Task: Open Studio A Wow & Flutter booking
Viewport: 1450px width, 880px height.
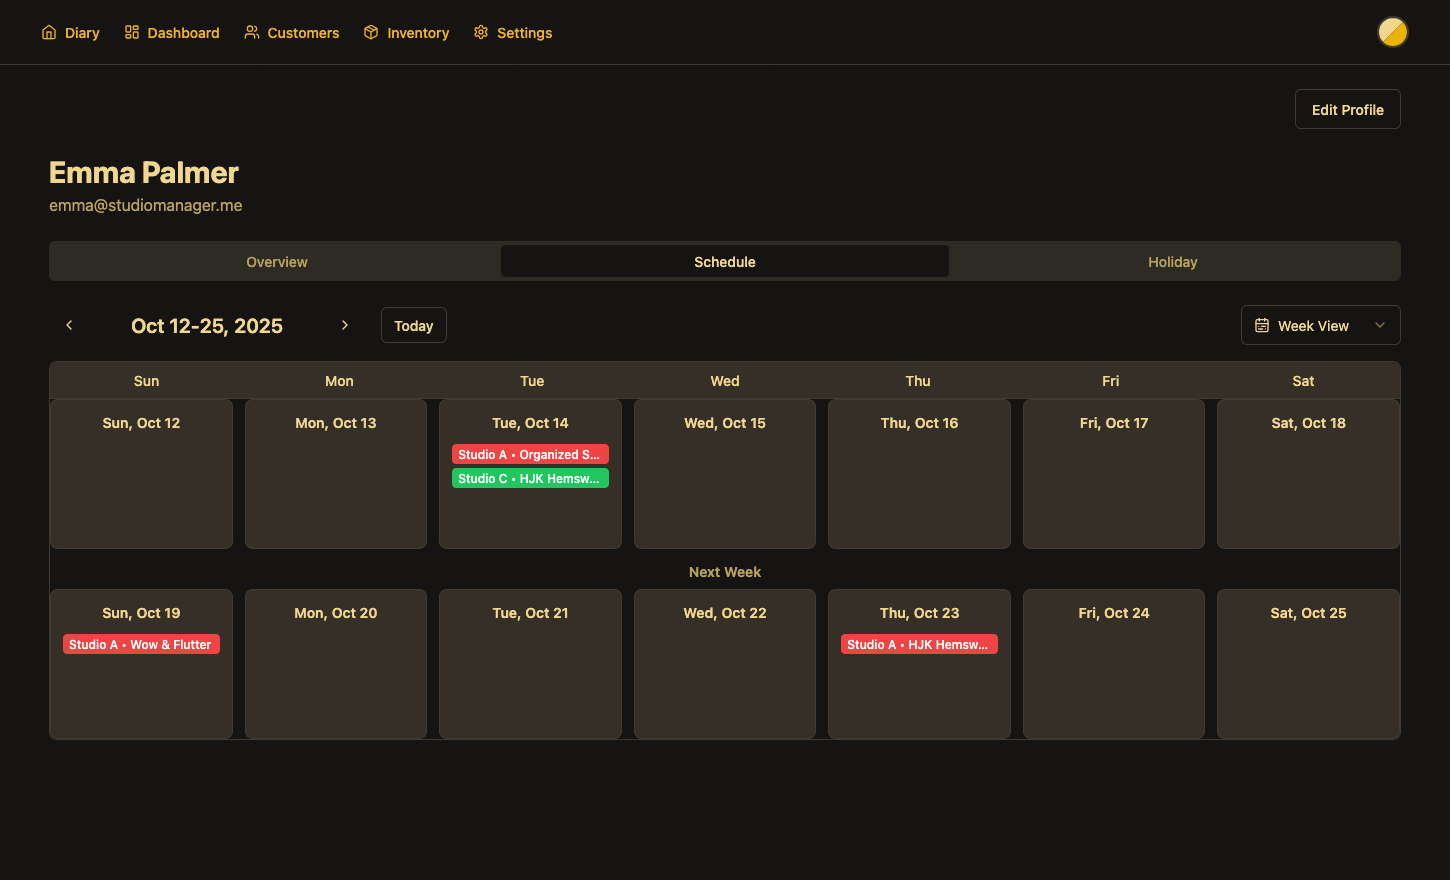Action: (141, 645)
